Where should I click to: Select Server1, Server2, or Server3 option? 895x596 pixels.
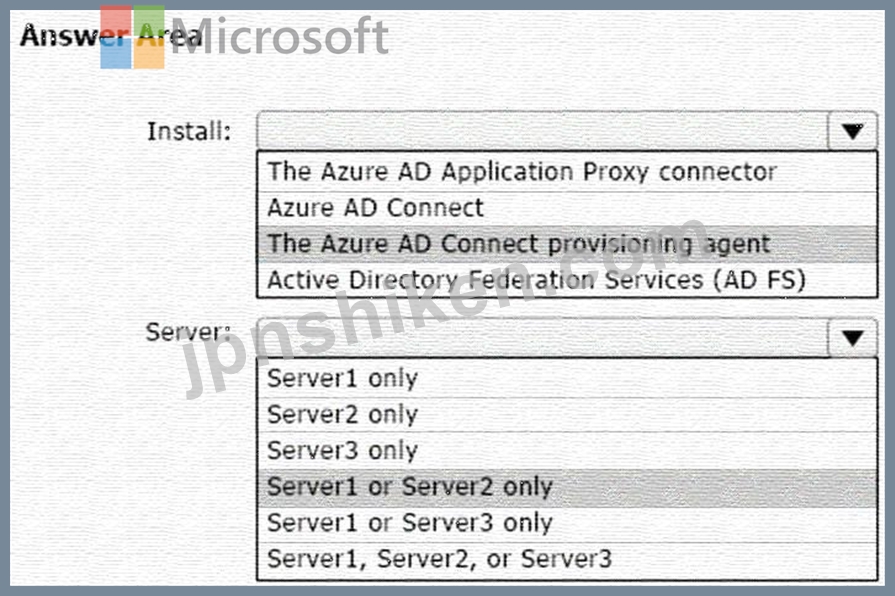click(x=567, y=559)
